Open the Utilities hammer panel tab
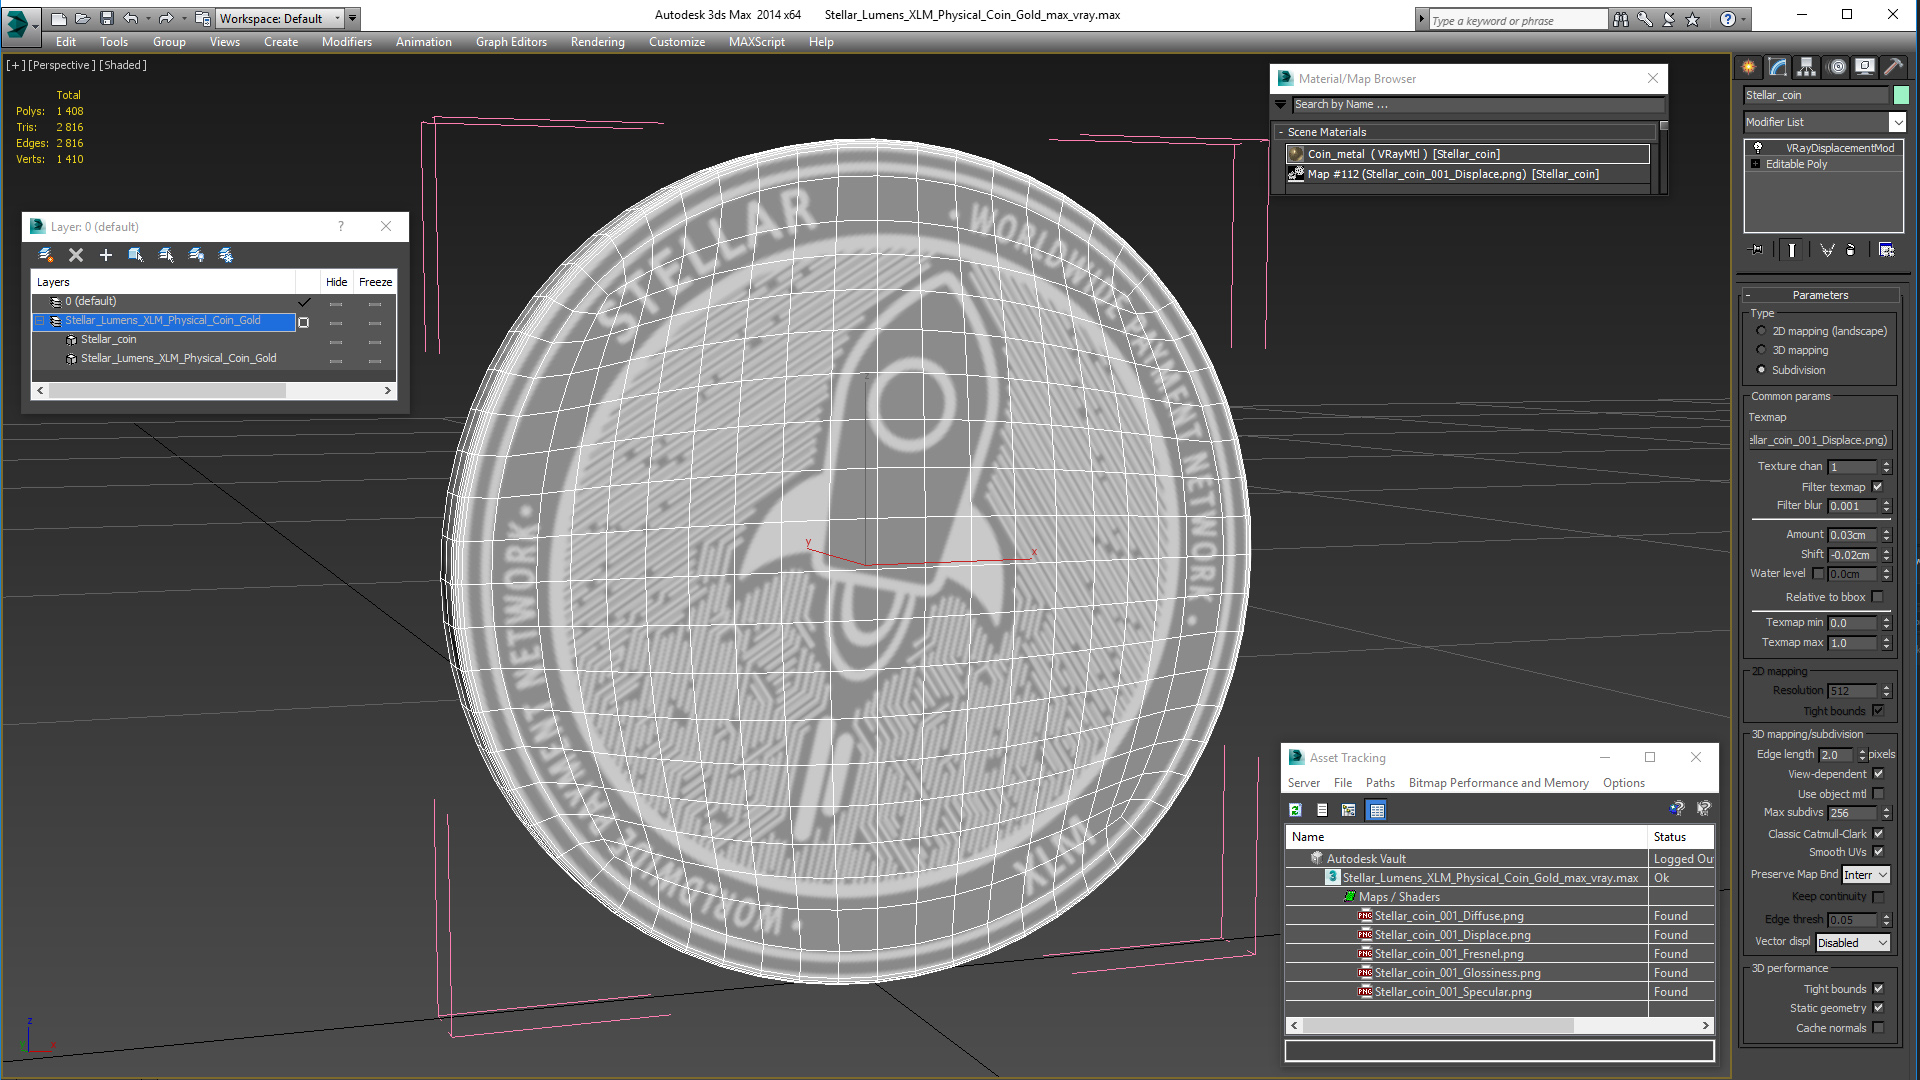 (1893, 67)
